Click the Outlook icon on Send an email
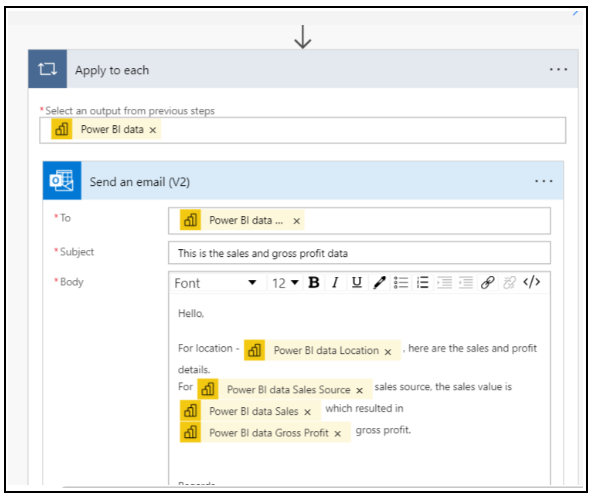 (x=62, y=181)
